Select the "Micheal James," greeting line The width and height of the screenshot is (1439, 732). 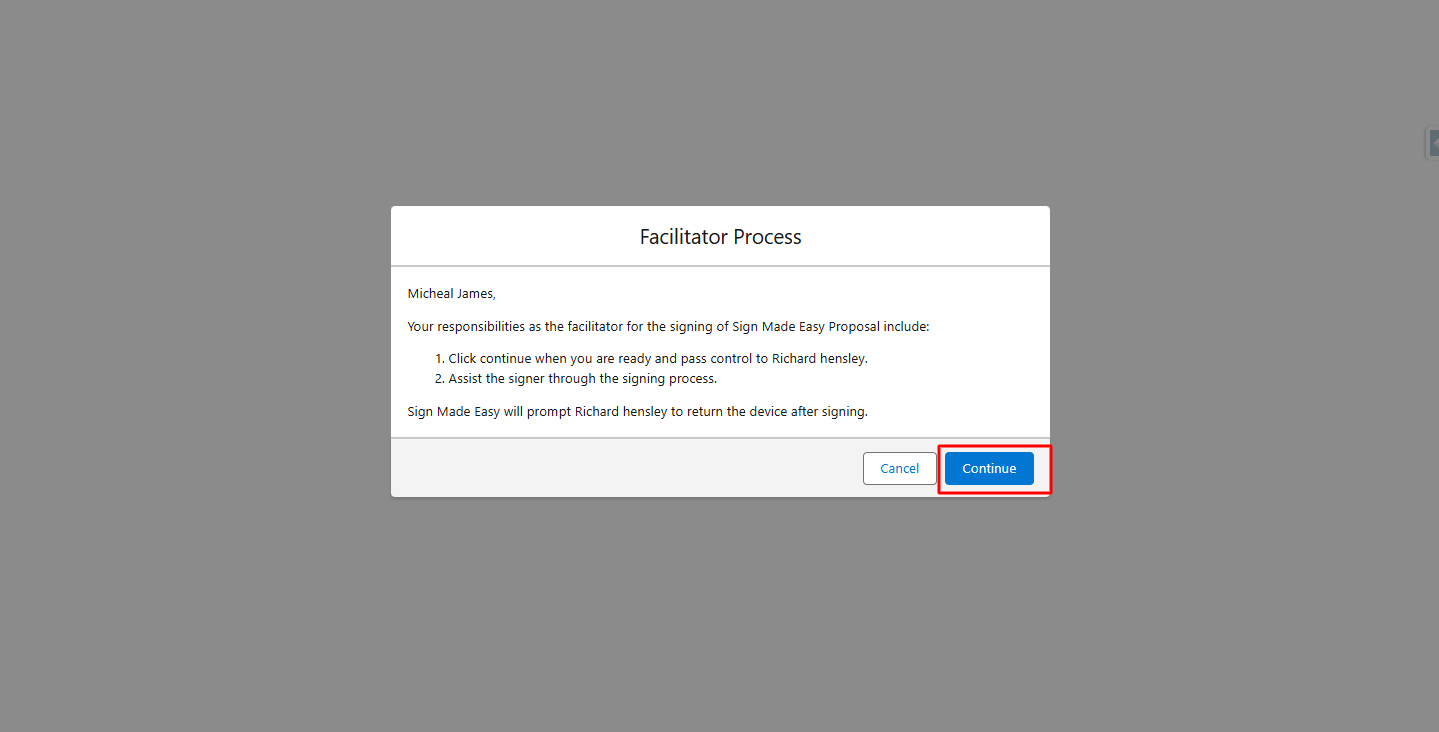point(451,294)
